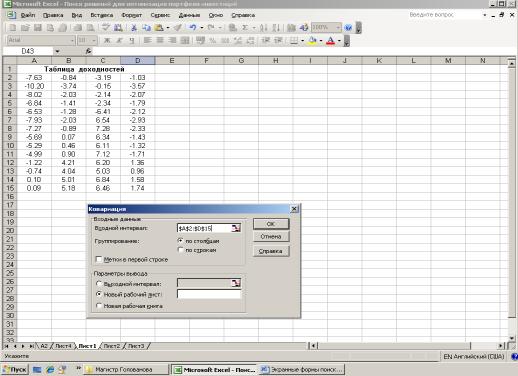The width and height of the screenshot is (518, 376).
Task: Select 'Новая рабочая книга' radio option
Action: (99, 306)
